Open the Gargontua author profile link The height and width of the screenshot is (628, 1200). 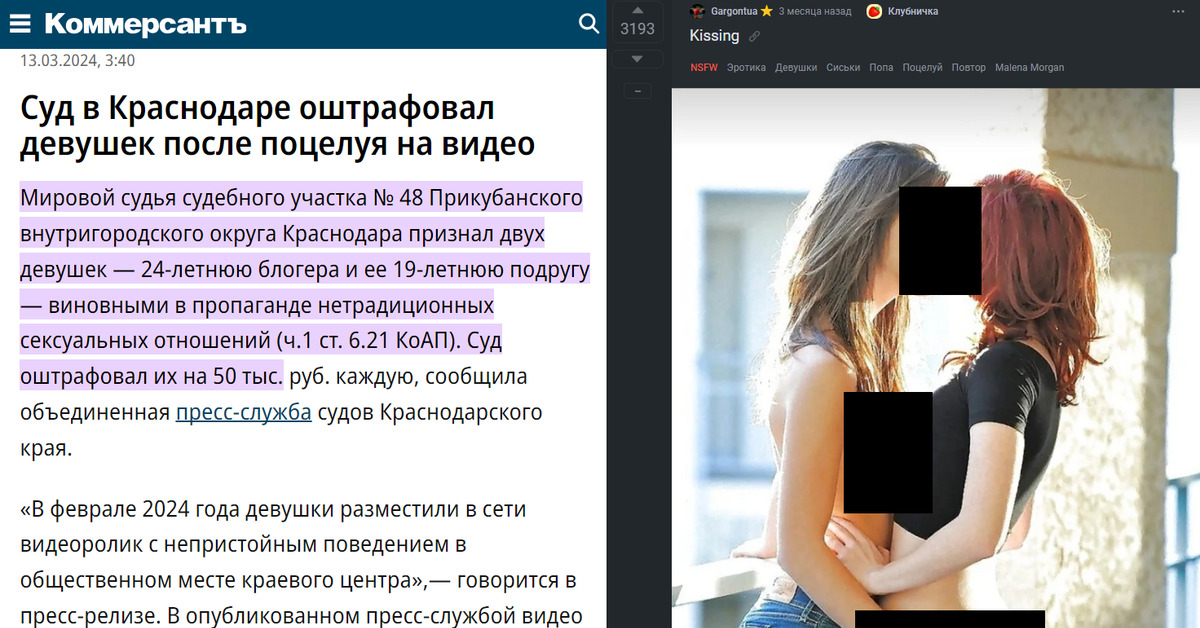pos(733,11)
